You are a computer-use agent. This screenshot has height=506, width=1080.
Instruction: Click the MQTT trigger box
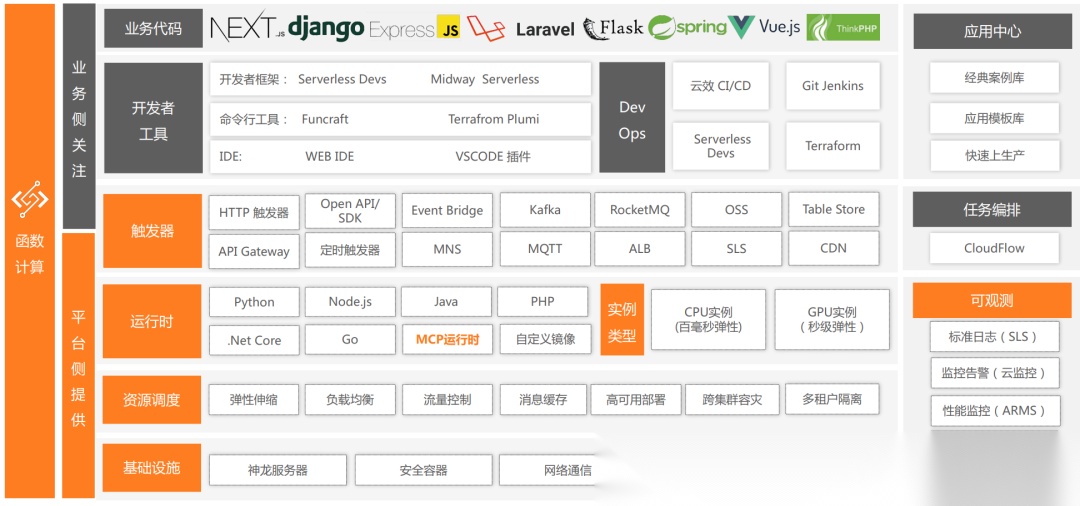tap(545, 249)
